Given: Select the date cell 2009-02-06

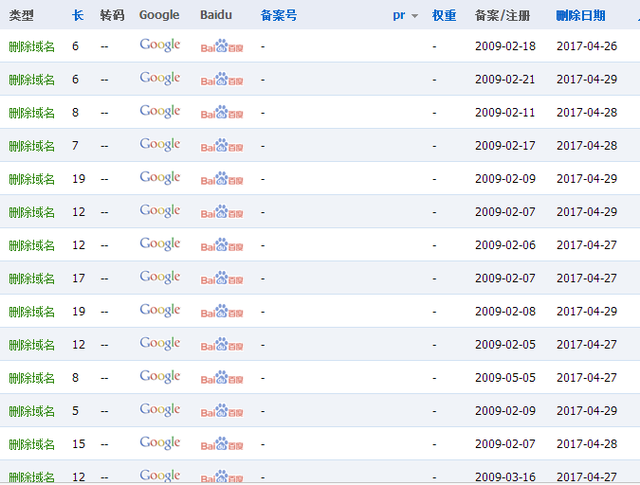Looking at the screenshot, I should [505, 245].
